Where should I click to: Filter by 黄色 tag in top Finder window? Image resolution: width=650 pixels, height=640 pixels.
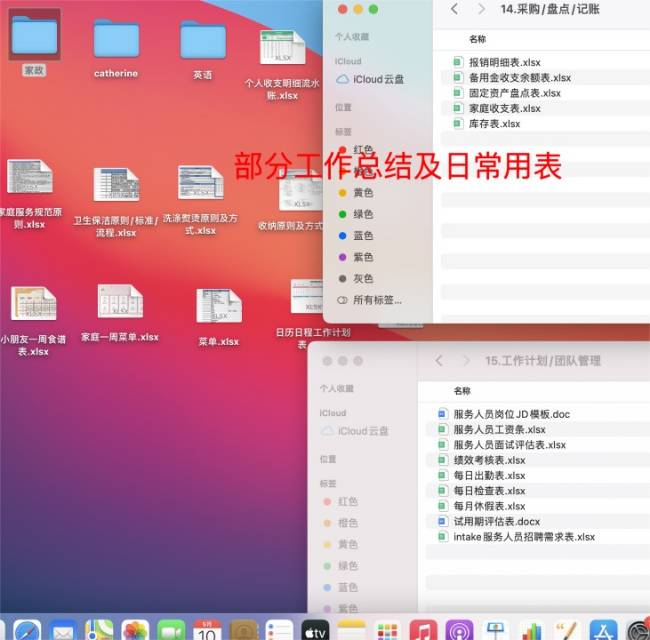pyautogui.click(x=357, y=193)
